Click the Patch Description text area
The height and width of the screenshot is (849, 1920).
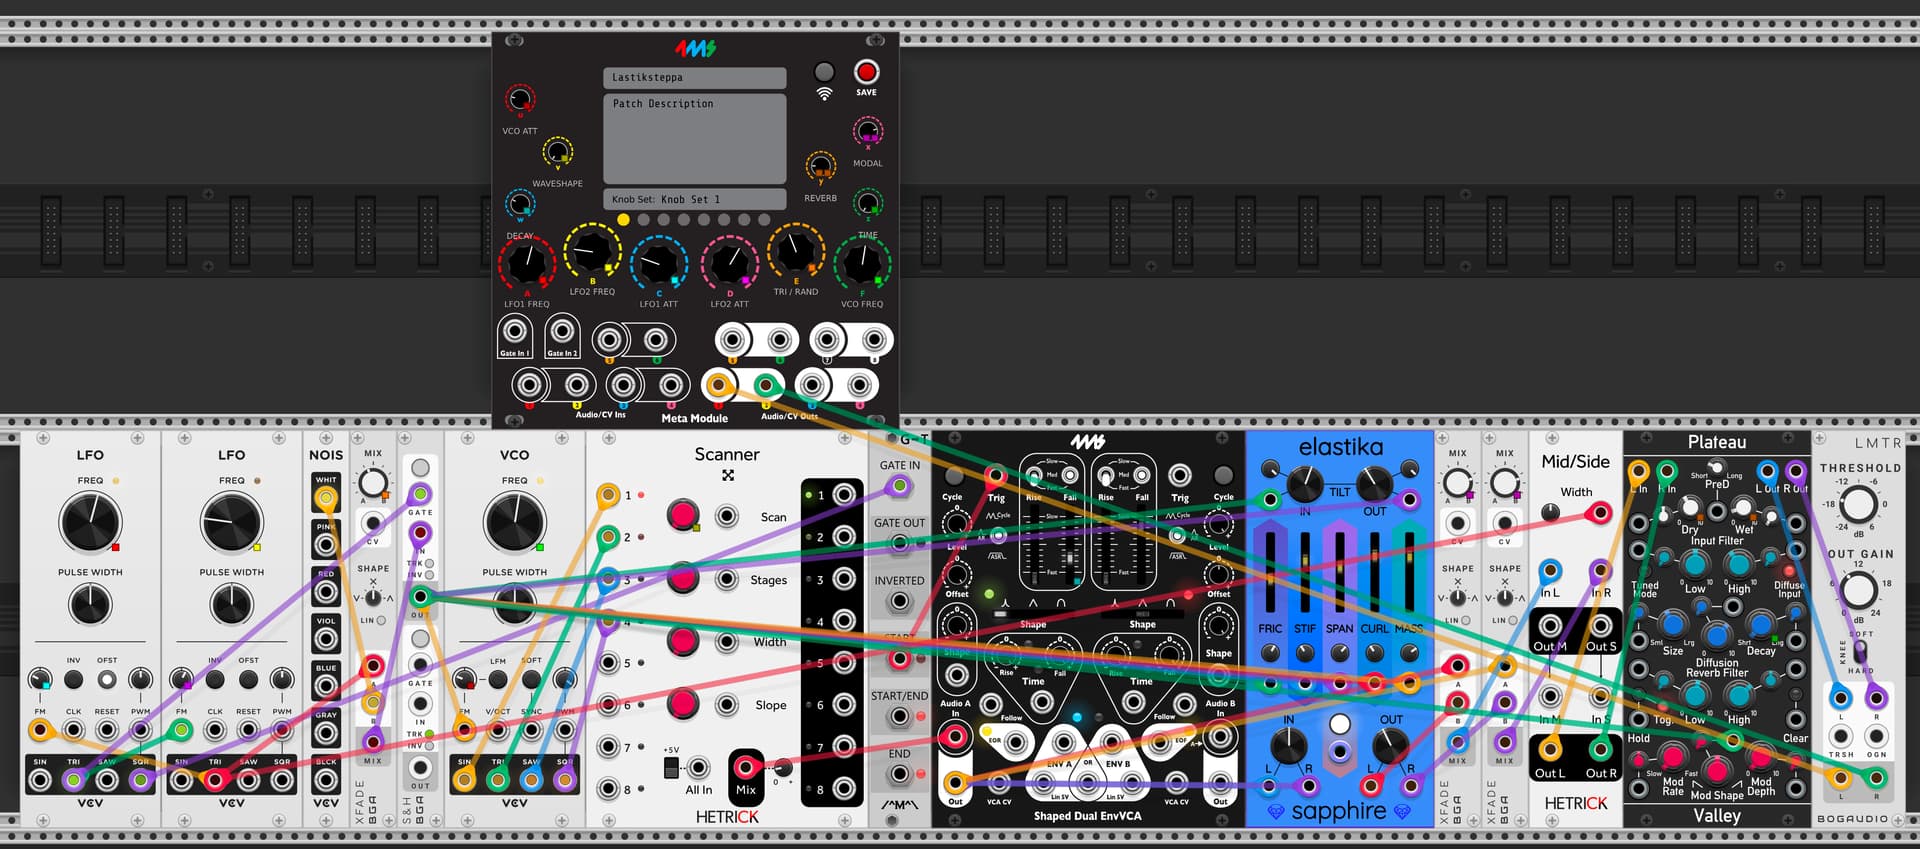pyautogui.click(x=694, y=138)
